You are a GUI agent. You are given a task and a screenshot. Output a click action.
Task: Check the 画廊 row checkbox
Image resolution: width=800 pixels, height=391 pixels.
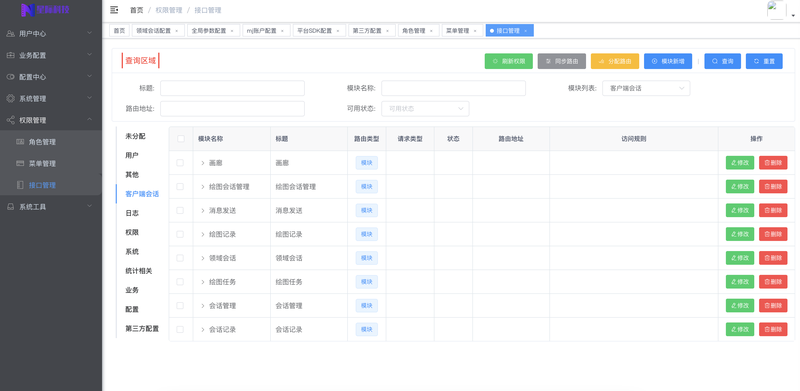pos(180,163)
